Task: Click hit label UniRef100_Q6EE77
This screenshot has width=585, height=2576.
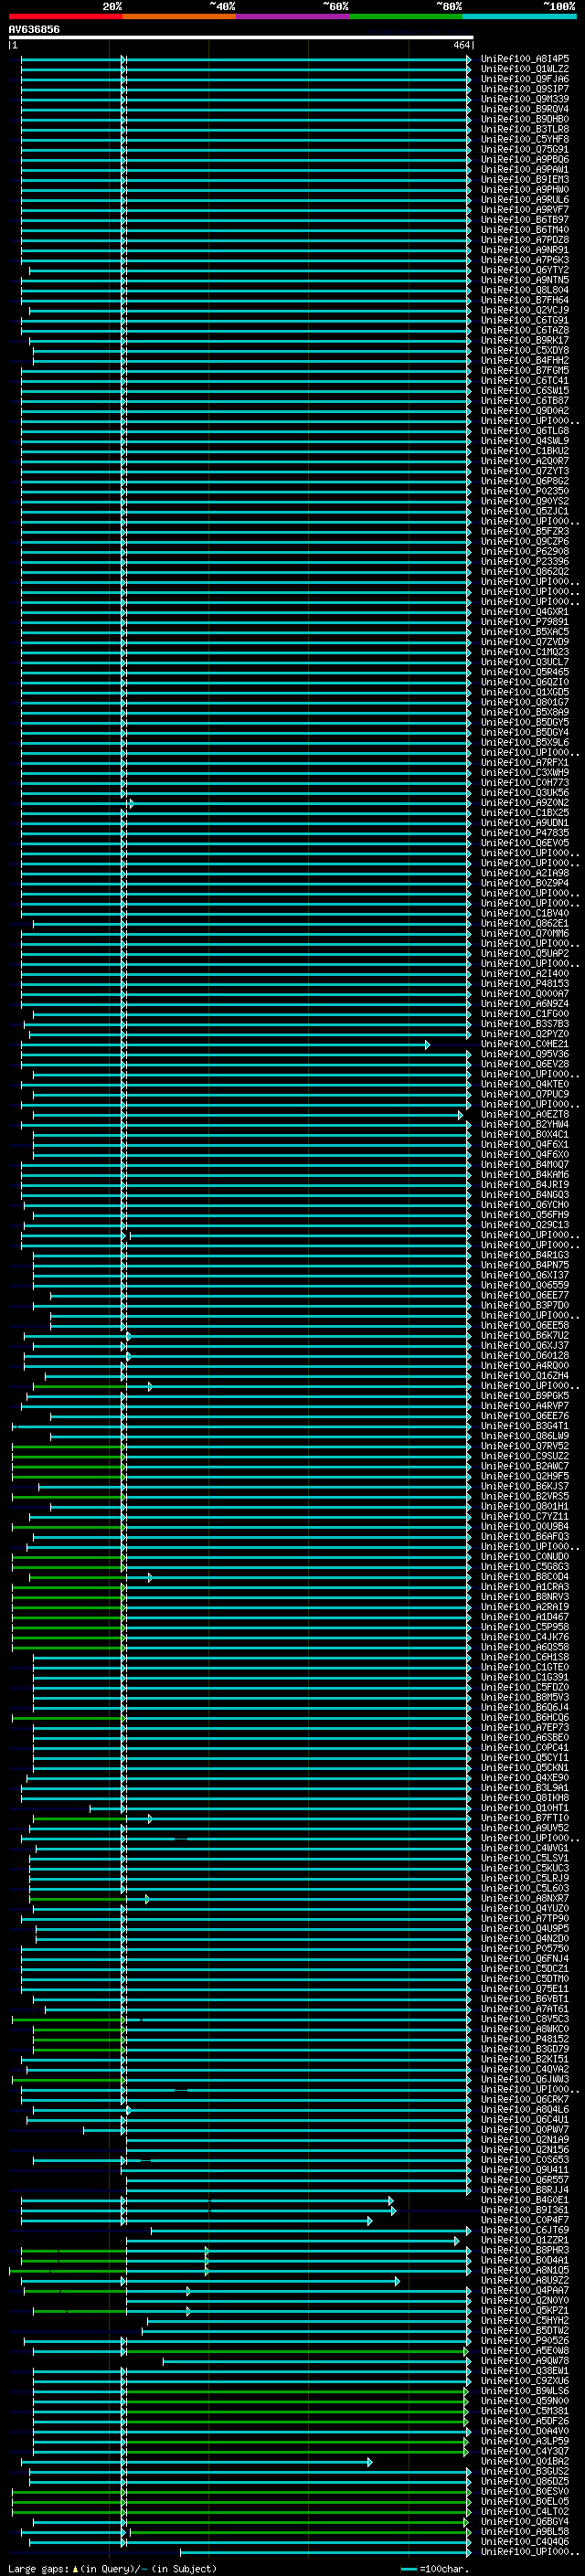Action: tap(525, 1295)
